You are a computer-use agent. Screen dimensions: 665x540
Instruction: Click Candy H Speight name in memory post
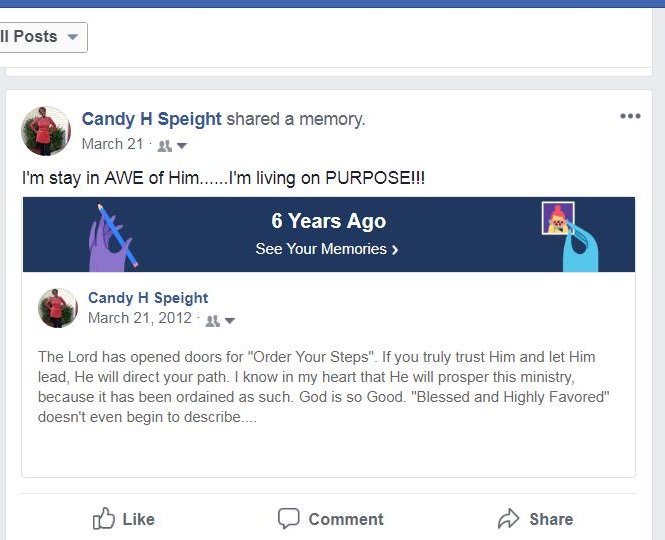(148, 298)
